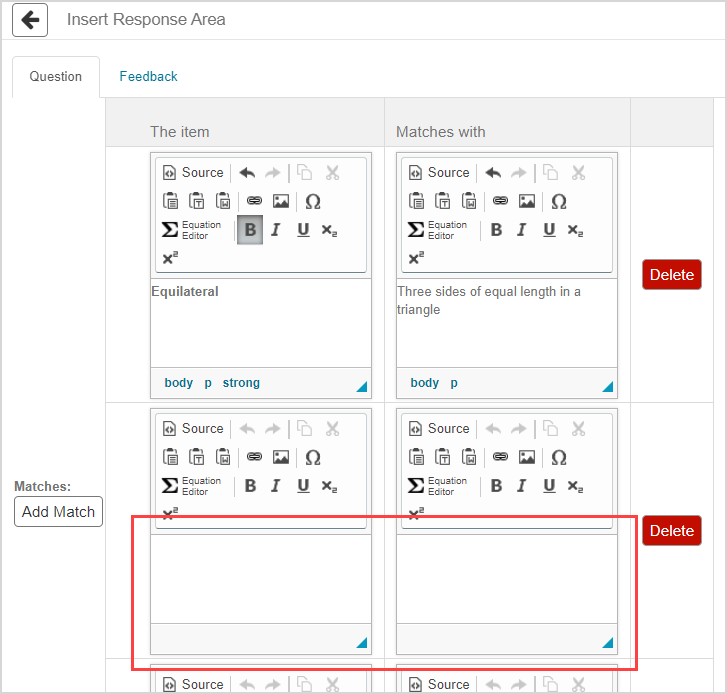Toggle Italic in first row 'Matches with' editor
Viewport: 727px width, 694px height.
(521, 230)
